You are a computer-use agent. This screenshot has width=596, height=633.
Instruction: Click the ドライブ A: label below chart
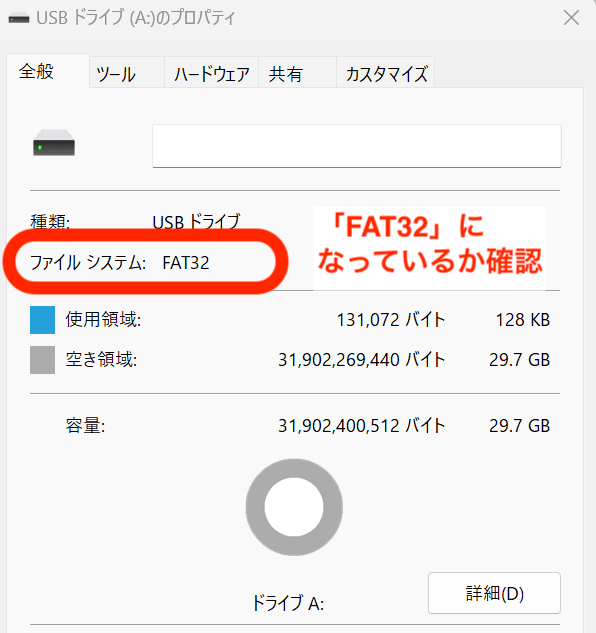tap(288, 603)
